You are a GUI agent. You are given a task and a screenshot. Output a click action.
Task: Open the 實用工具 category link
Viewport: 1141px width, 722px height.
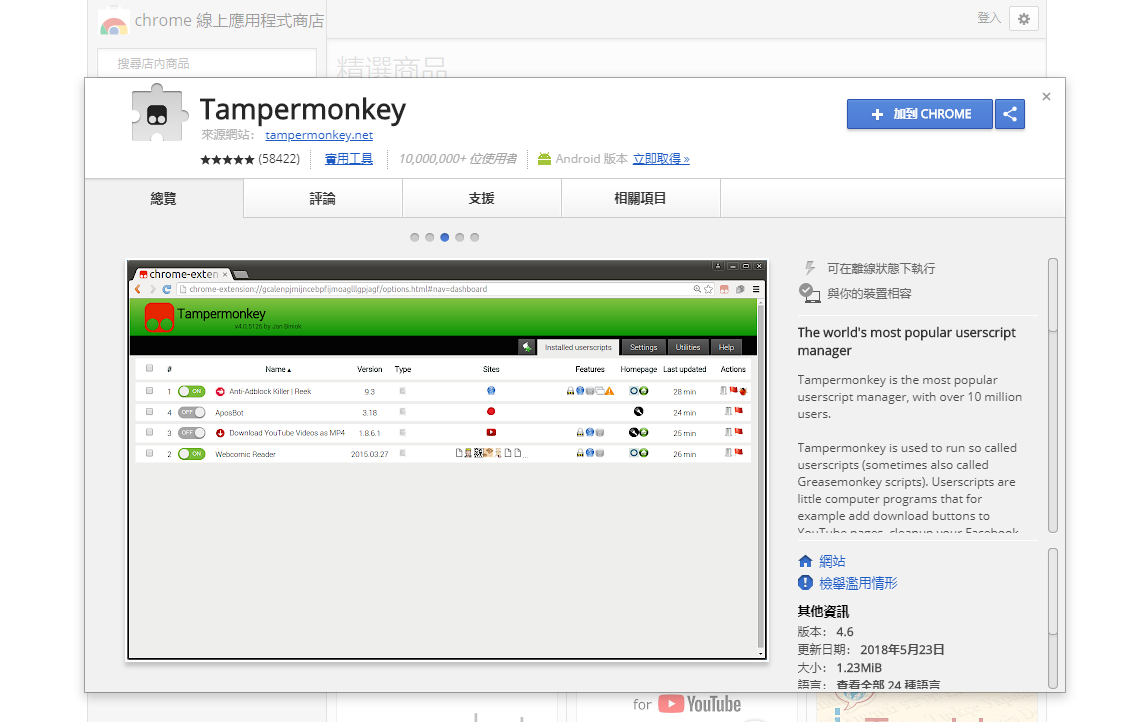tap(349, 159)
